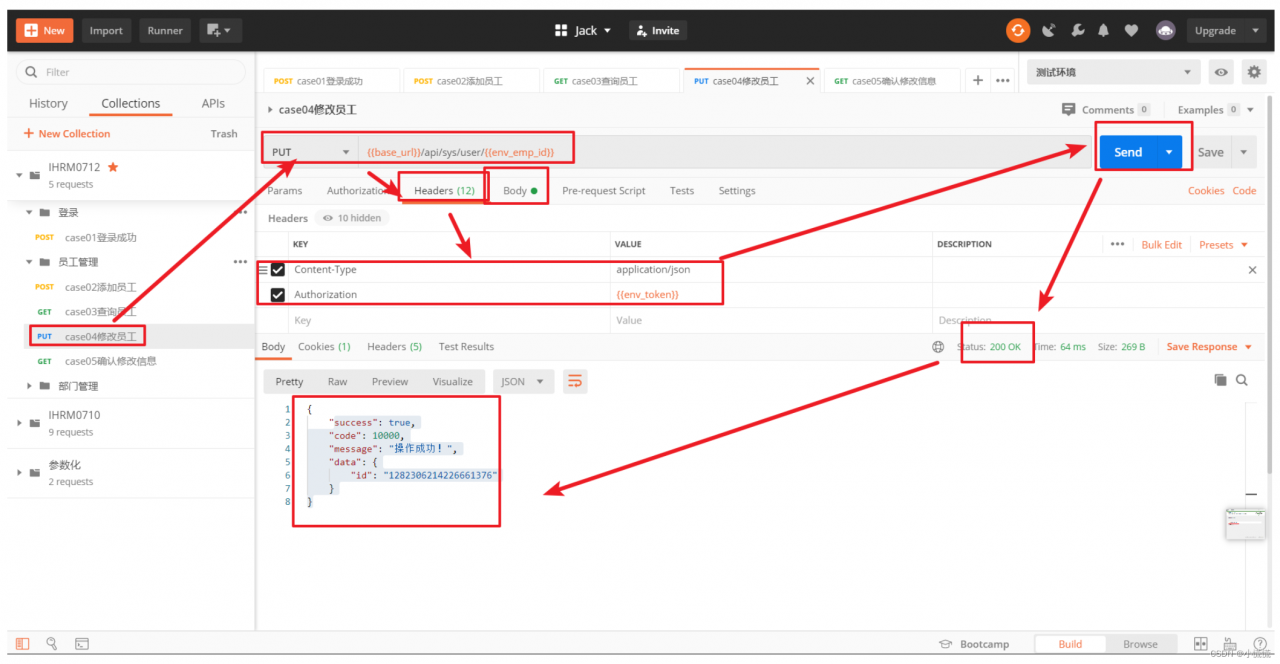Image resolution: width=1280 pixels, height=664 pixels.
Task: Expand the 部门管理 folder
Action: click(x=29, y=386)
